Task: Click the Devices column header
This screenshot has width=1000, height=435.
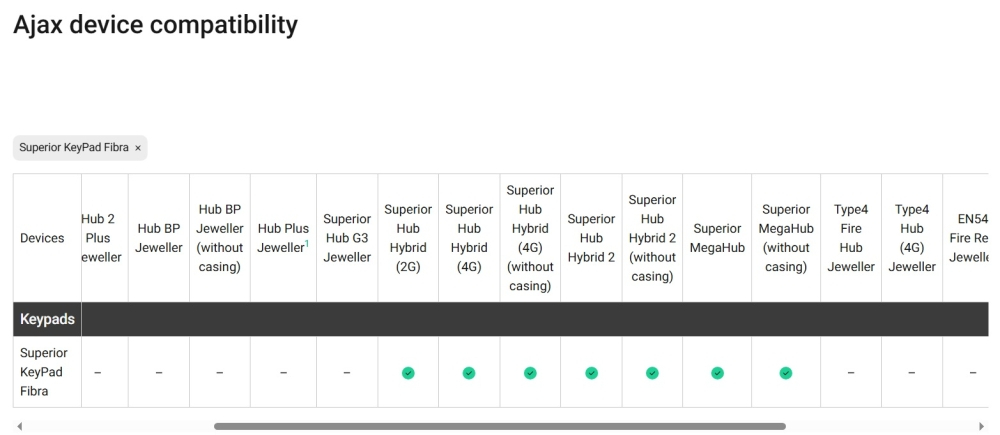Action: coord(42,238)
